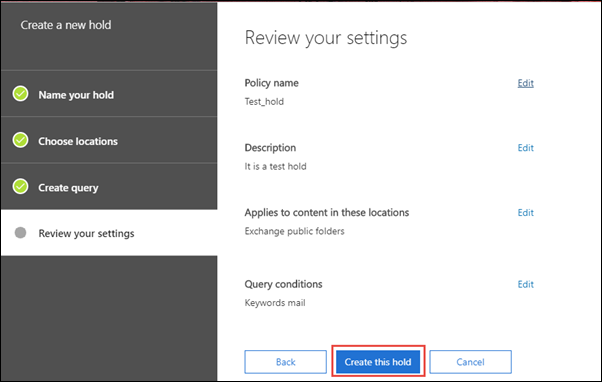Click the 'Description' label
Viewport: 602px width, 382px height.
click(270, 148)
